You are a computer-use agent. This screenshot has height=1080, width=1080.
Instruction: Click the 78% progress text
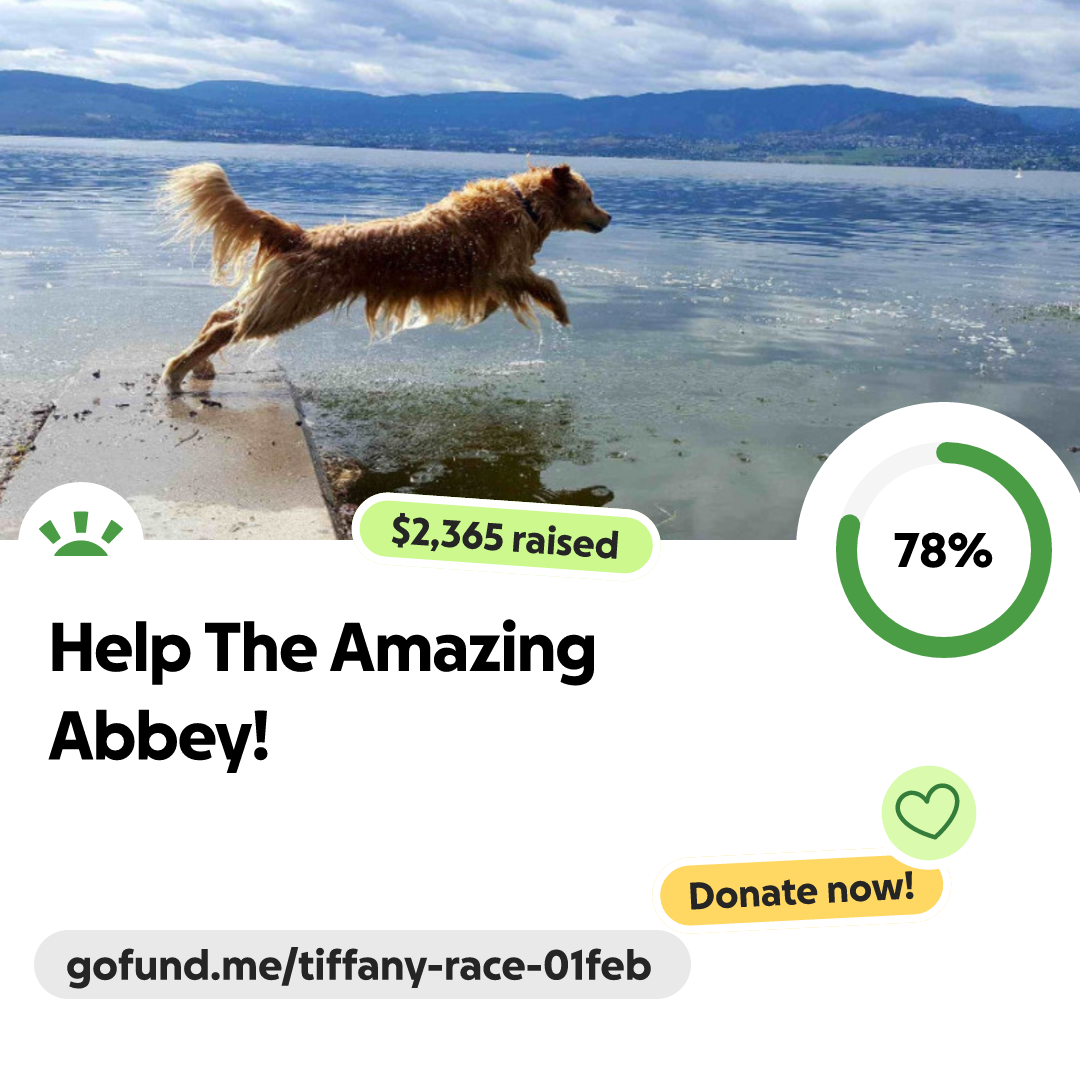click(943, 551)
